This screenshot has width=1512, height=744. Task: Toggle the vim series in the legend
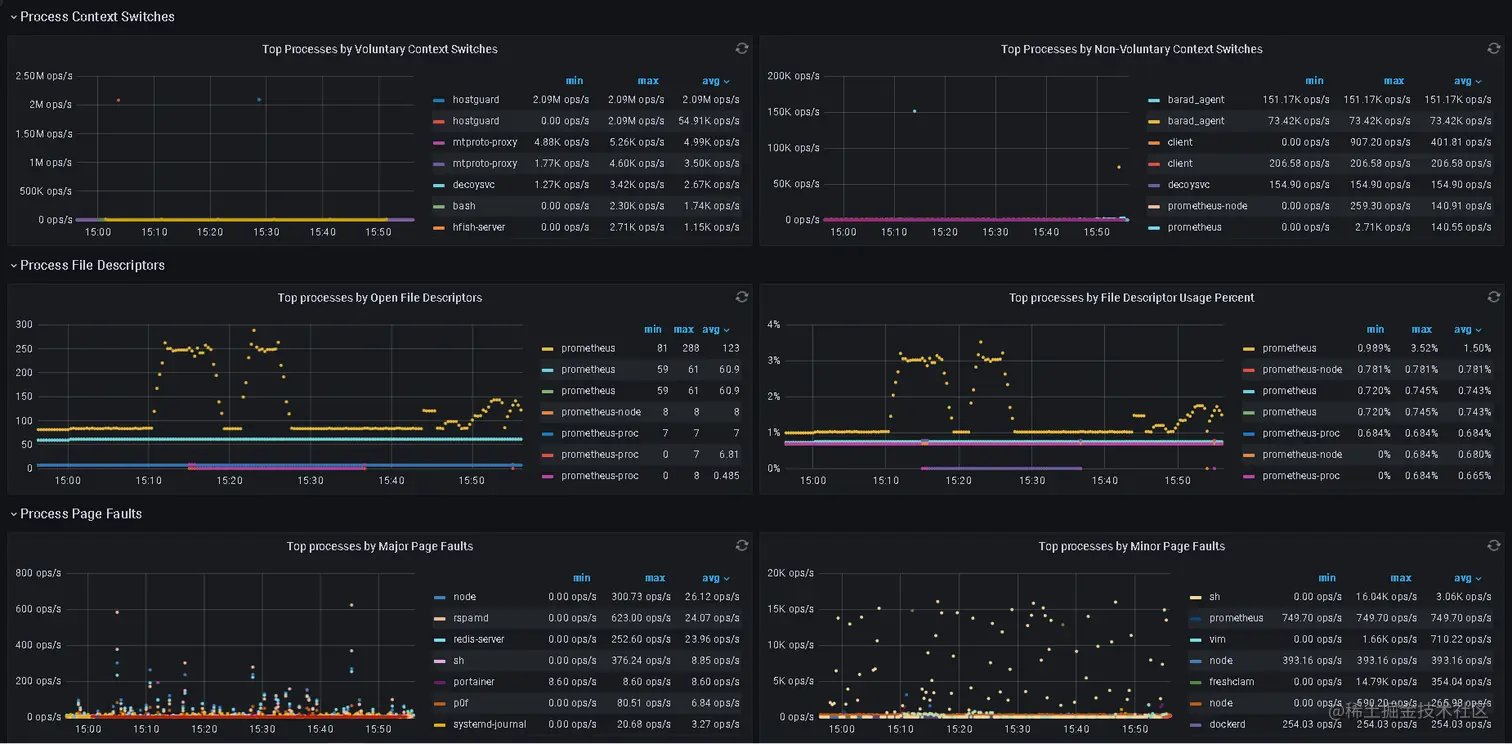click(x=1217, y=639)
